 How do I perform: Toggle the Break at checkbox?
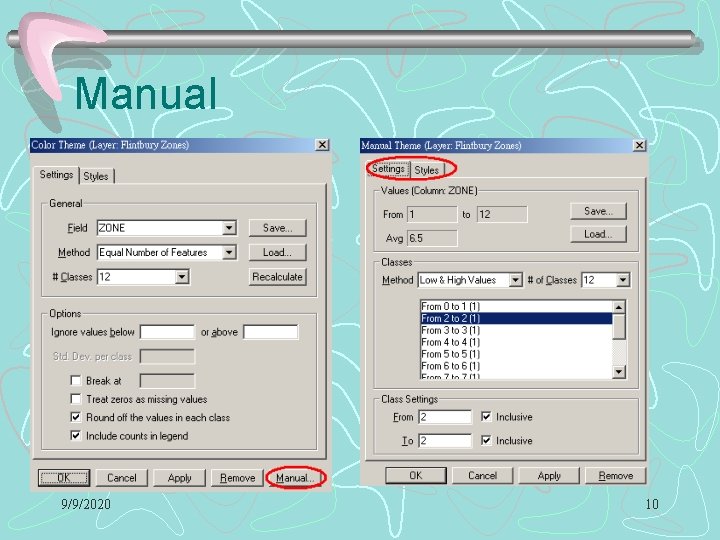coord(75,380)
